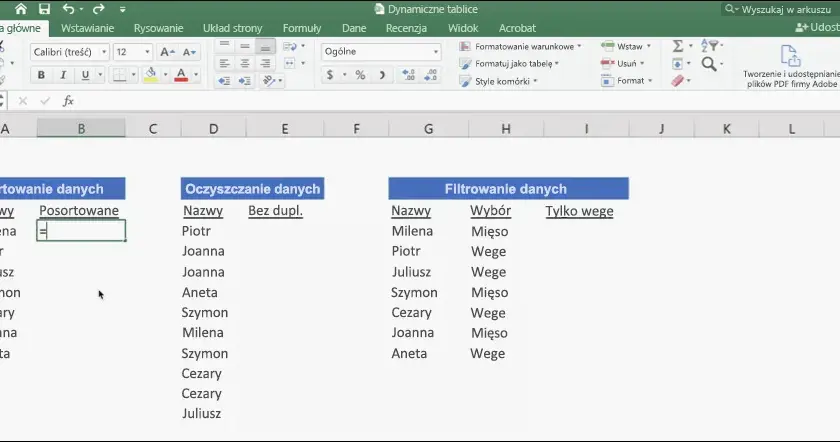
Task: Open Style komórki menu
Action: (498, 81)
